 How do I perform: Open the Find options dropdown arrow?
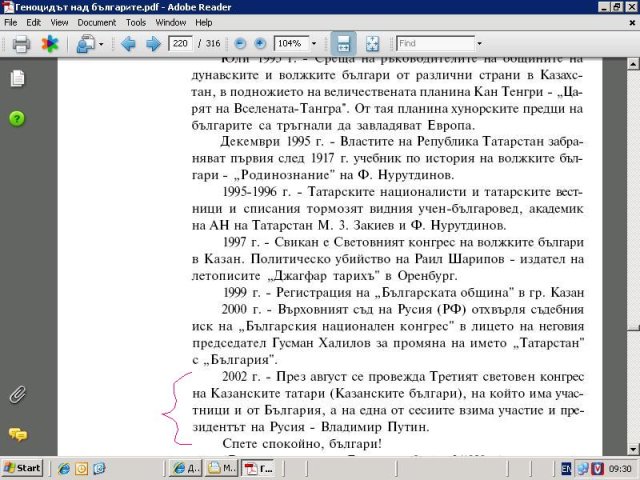pos(480,43)
